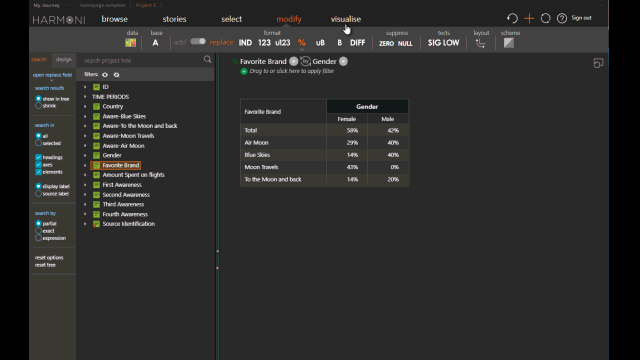Image resolution: width=640 pixels, height=360 pixels.
Task: Toggle headings checkbox
Action: click(x=38, y=157)
